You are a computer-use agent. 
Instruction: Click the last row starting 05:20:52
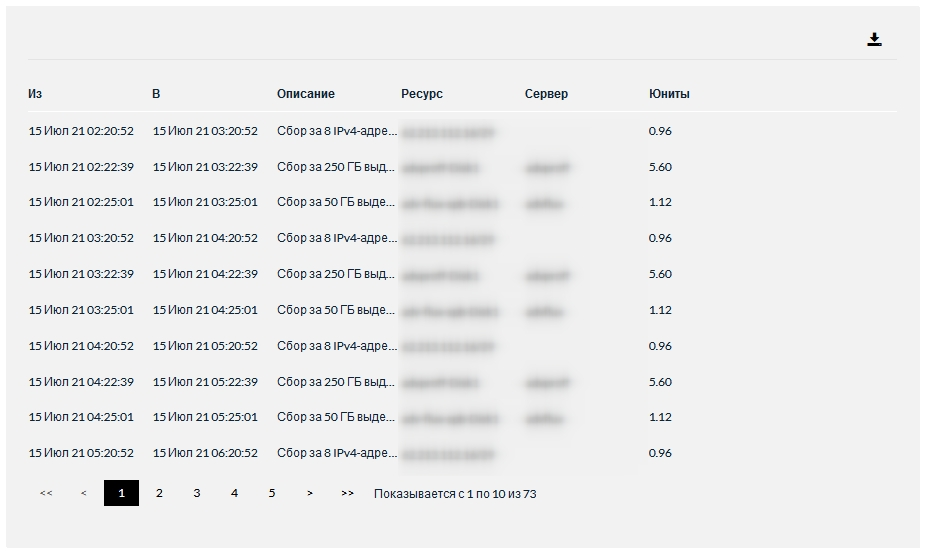tap(462, 453)
